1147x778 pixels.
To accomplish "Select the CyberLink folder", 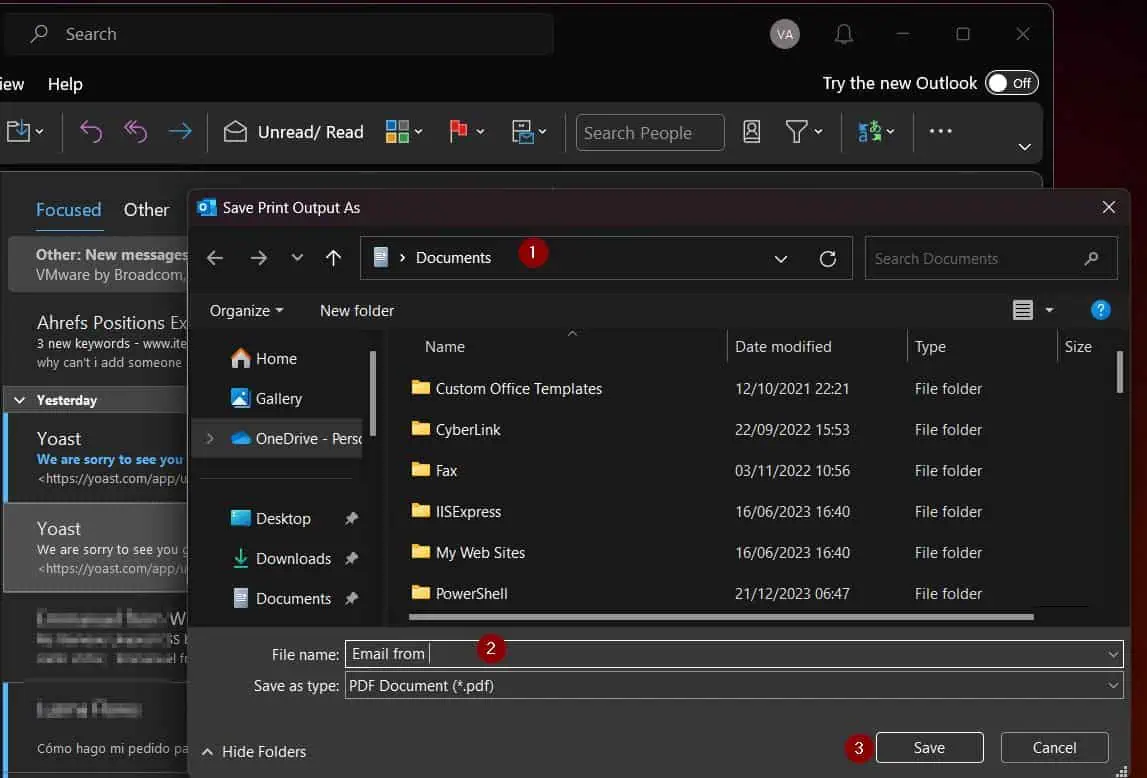I will 456,430.
